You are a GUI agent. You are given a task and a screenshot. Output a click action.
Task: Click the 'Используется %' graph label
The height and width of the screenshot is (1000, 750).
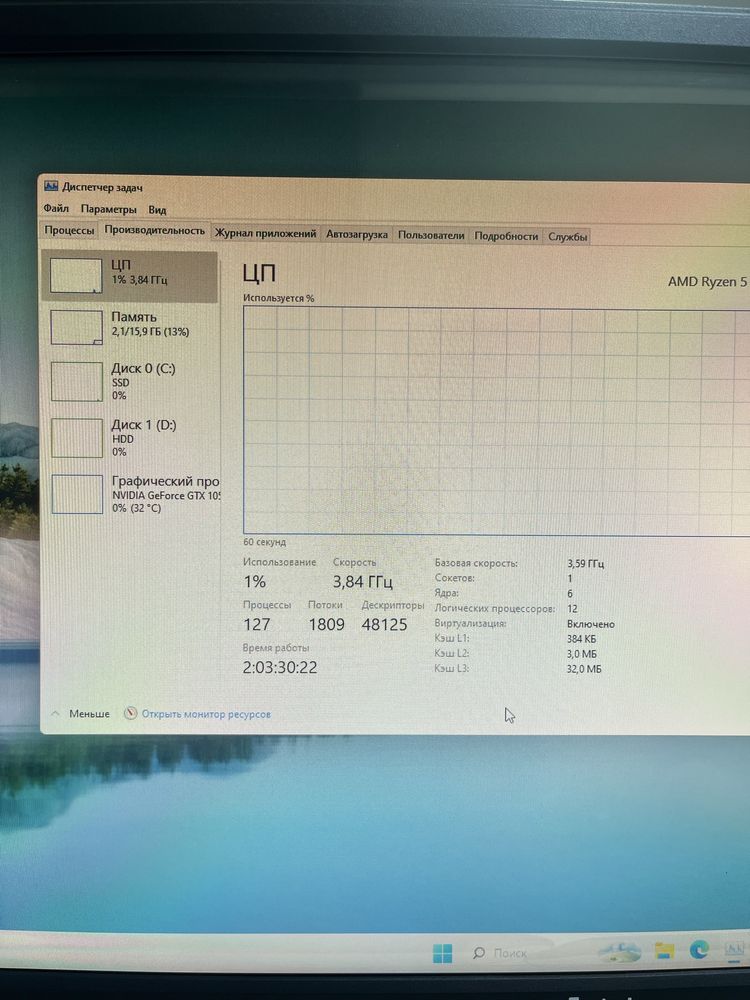(278, 298)
